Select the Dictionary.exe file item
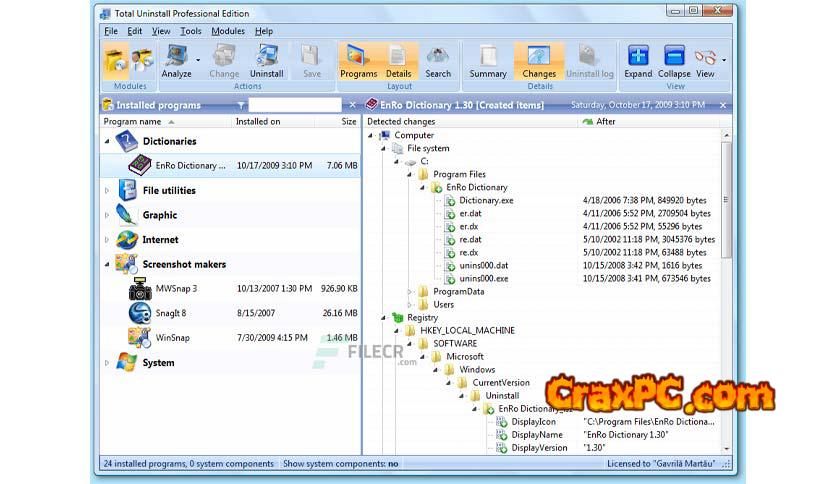 (486, 200)
